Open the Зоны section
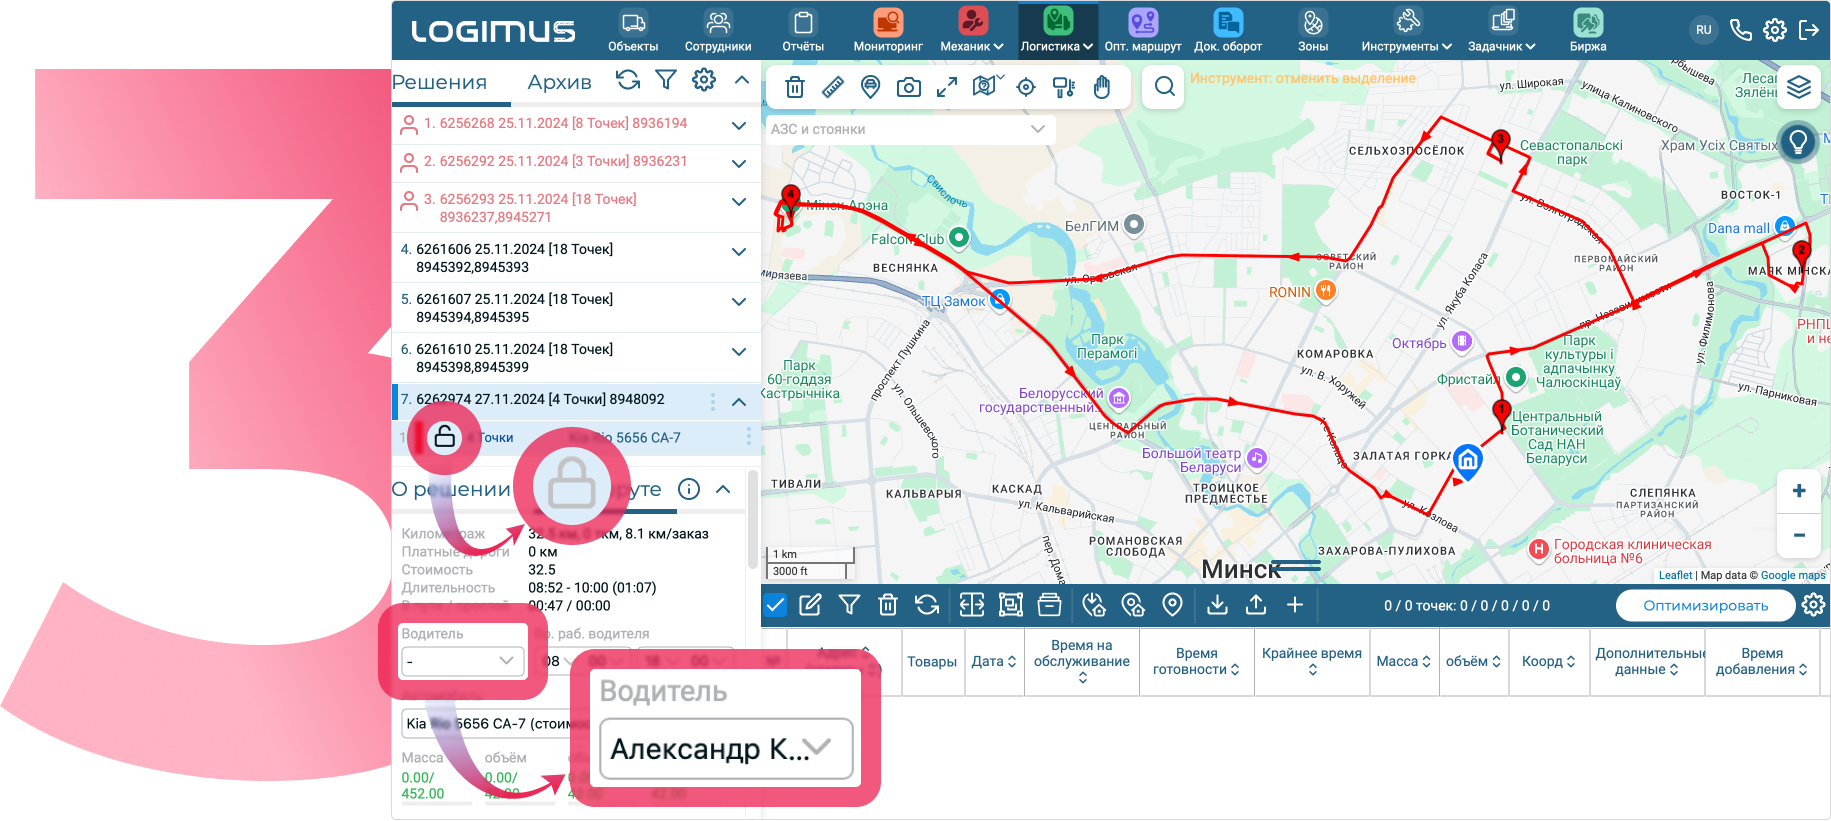 click(1313, 31)
